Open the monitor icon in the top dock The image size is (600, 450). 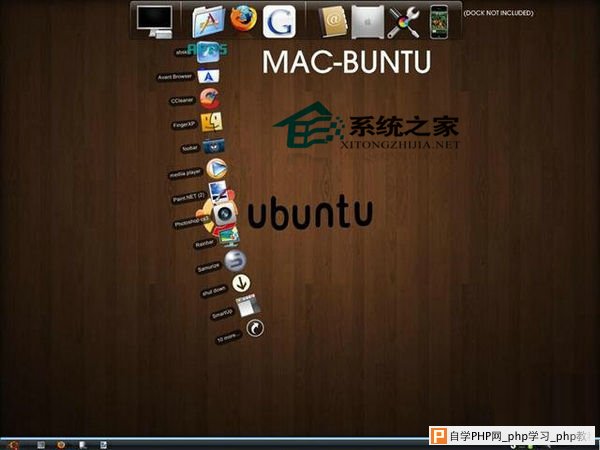(155, 20)
